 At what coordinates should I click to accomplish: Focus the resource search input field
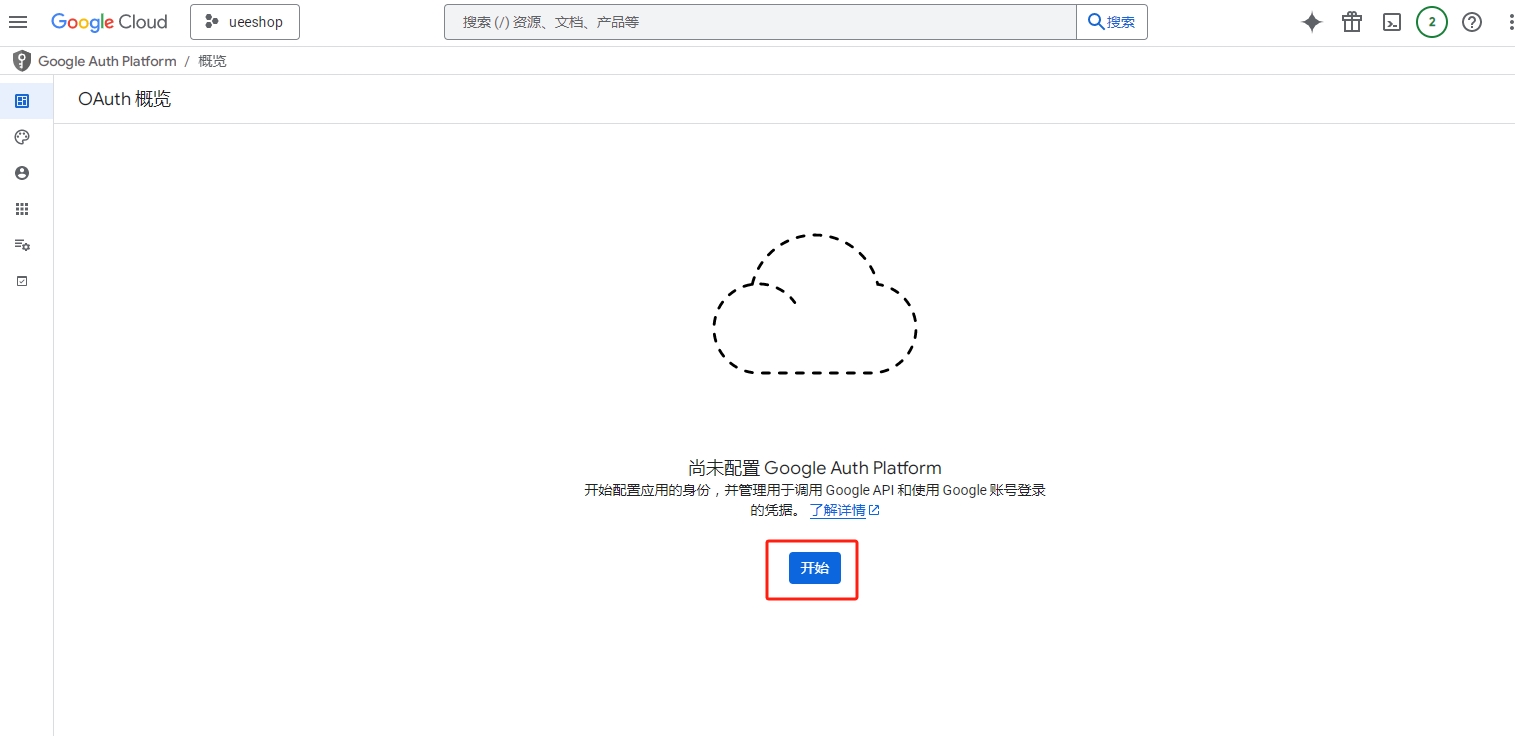[x=760, y=22]
